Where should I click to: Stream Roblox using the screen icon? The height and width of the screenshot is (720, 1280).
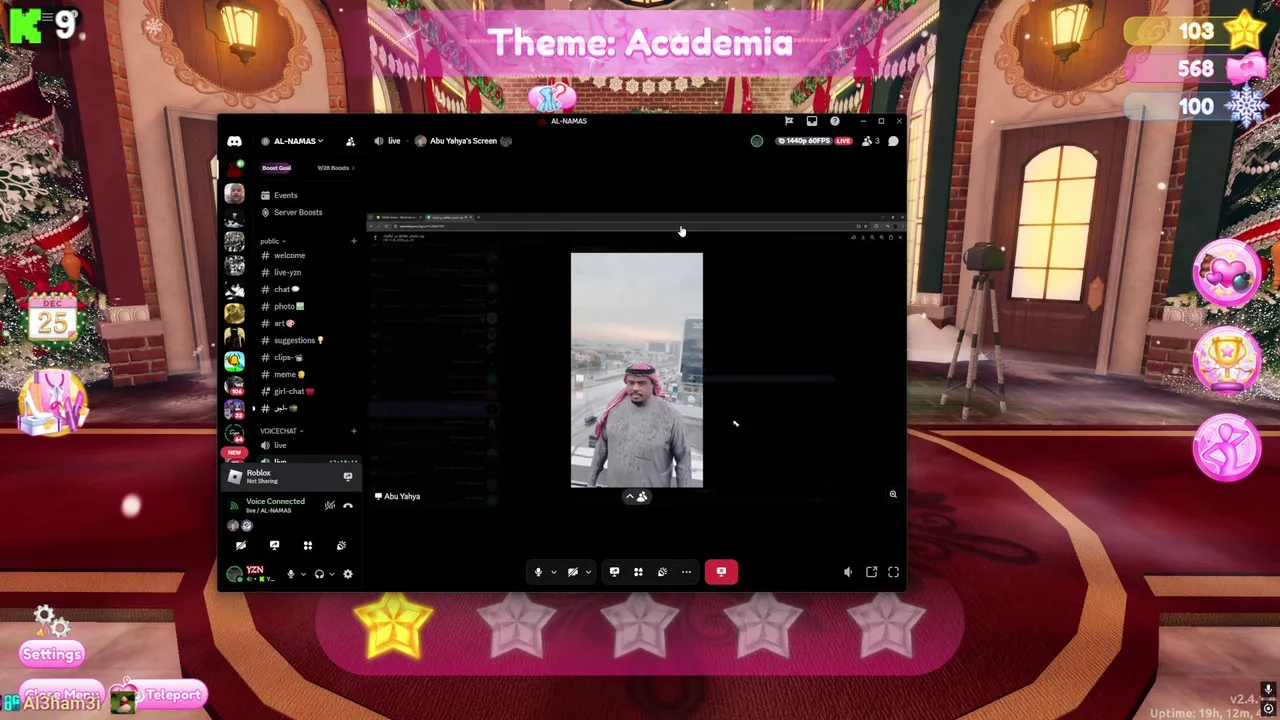point(348,477)
